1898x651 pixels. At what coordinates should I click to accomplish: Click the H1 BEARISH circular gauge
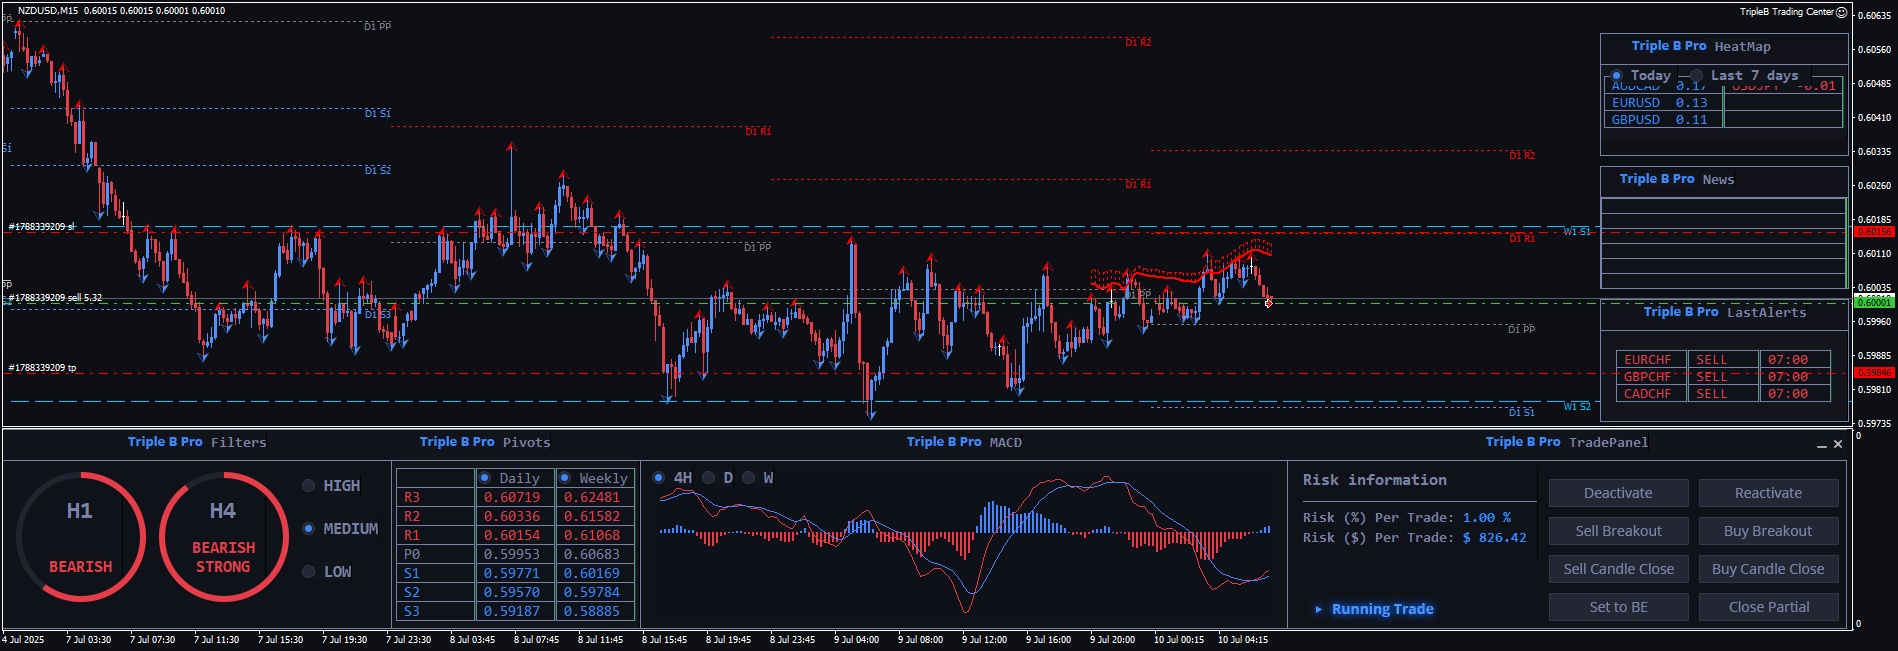coord(80,537)
